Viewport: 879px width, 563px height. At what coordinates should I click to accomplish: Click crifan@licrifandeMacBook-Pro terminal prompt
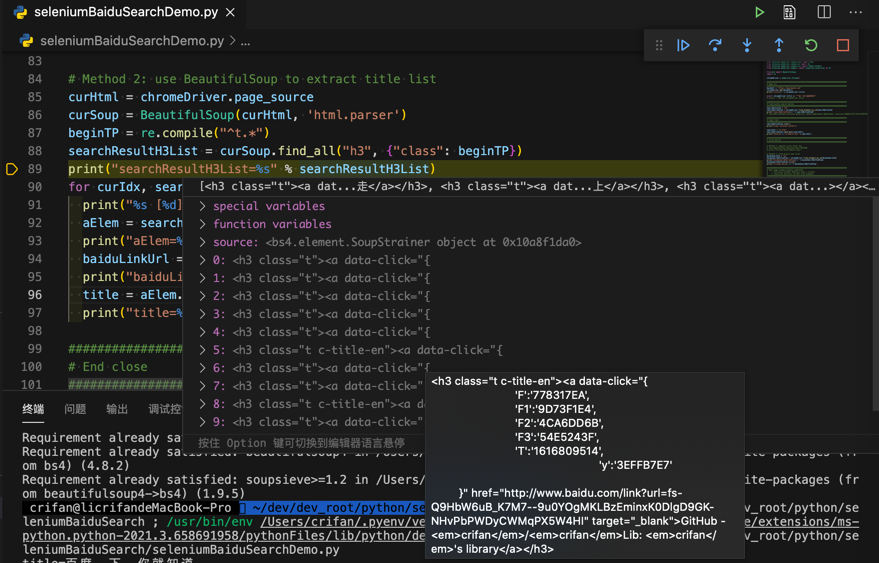[x=130, y=507]
